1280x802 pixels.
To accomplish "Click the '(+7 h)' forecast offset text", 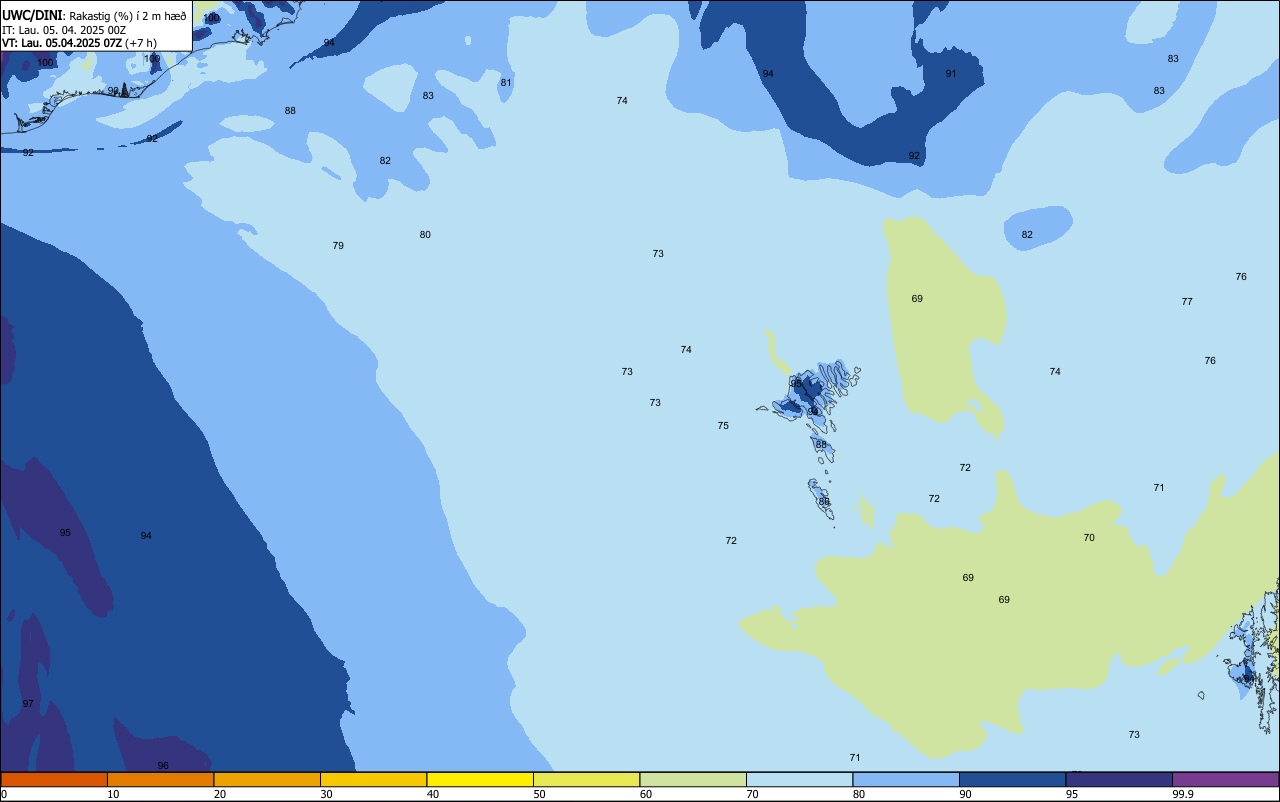I will [141, 43].
